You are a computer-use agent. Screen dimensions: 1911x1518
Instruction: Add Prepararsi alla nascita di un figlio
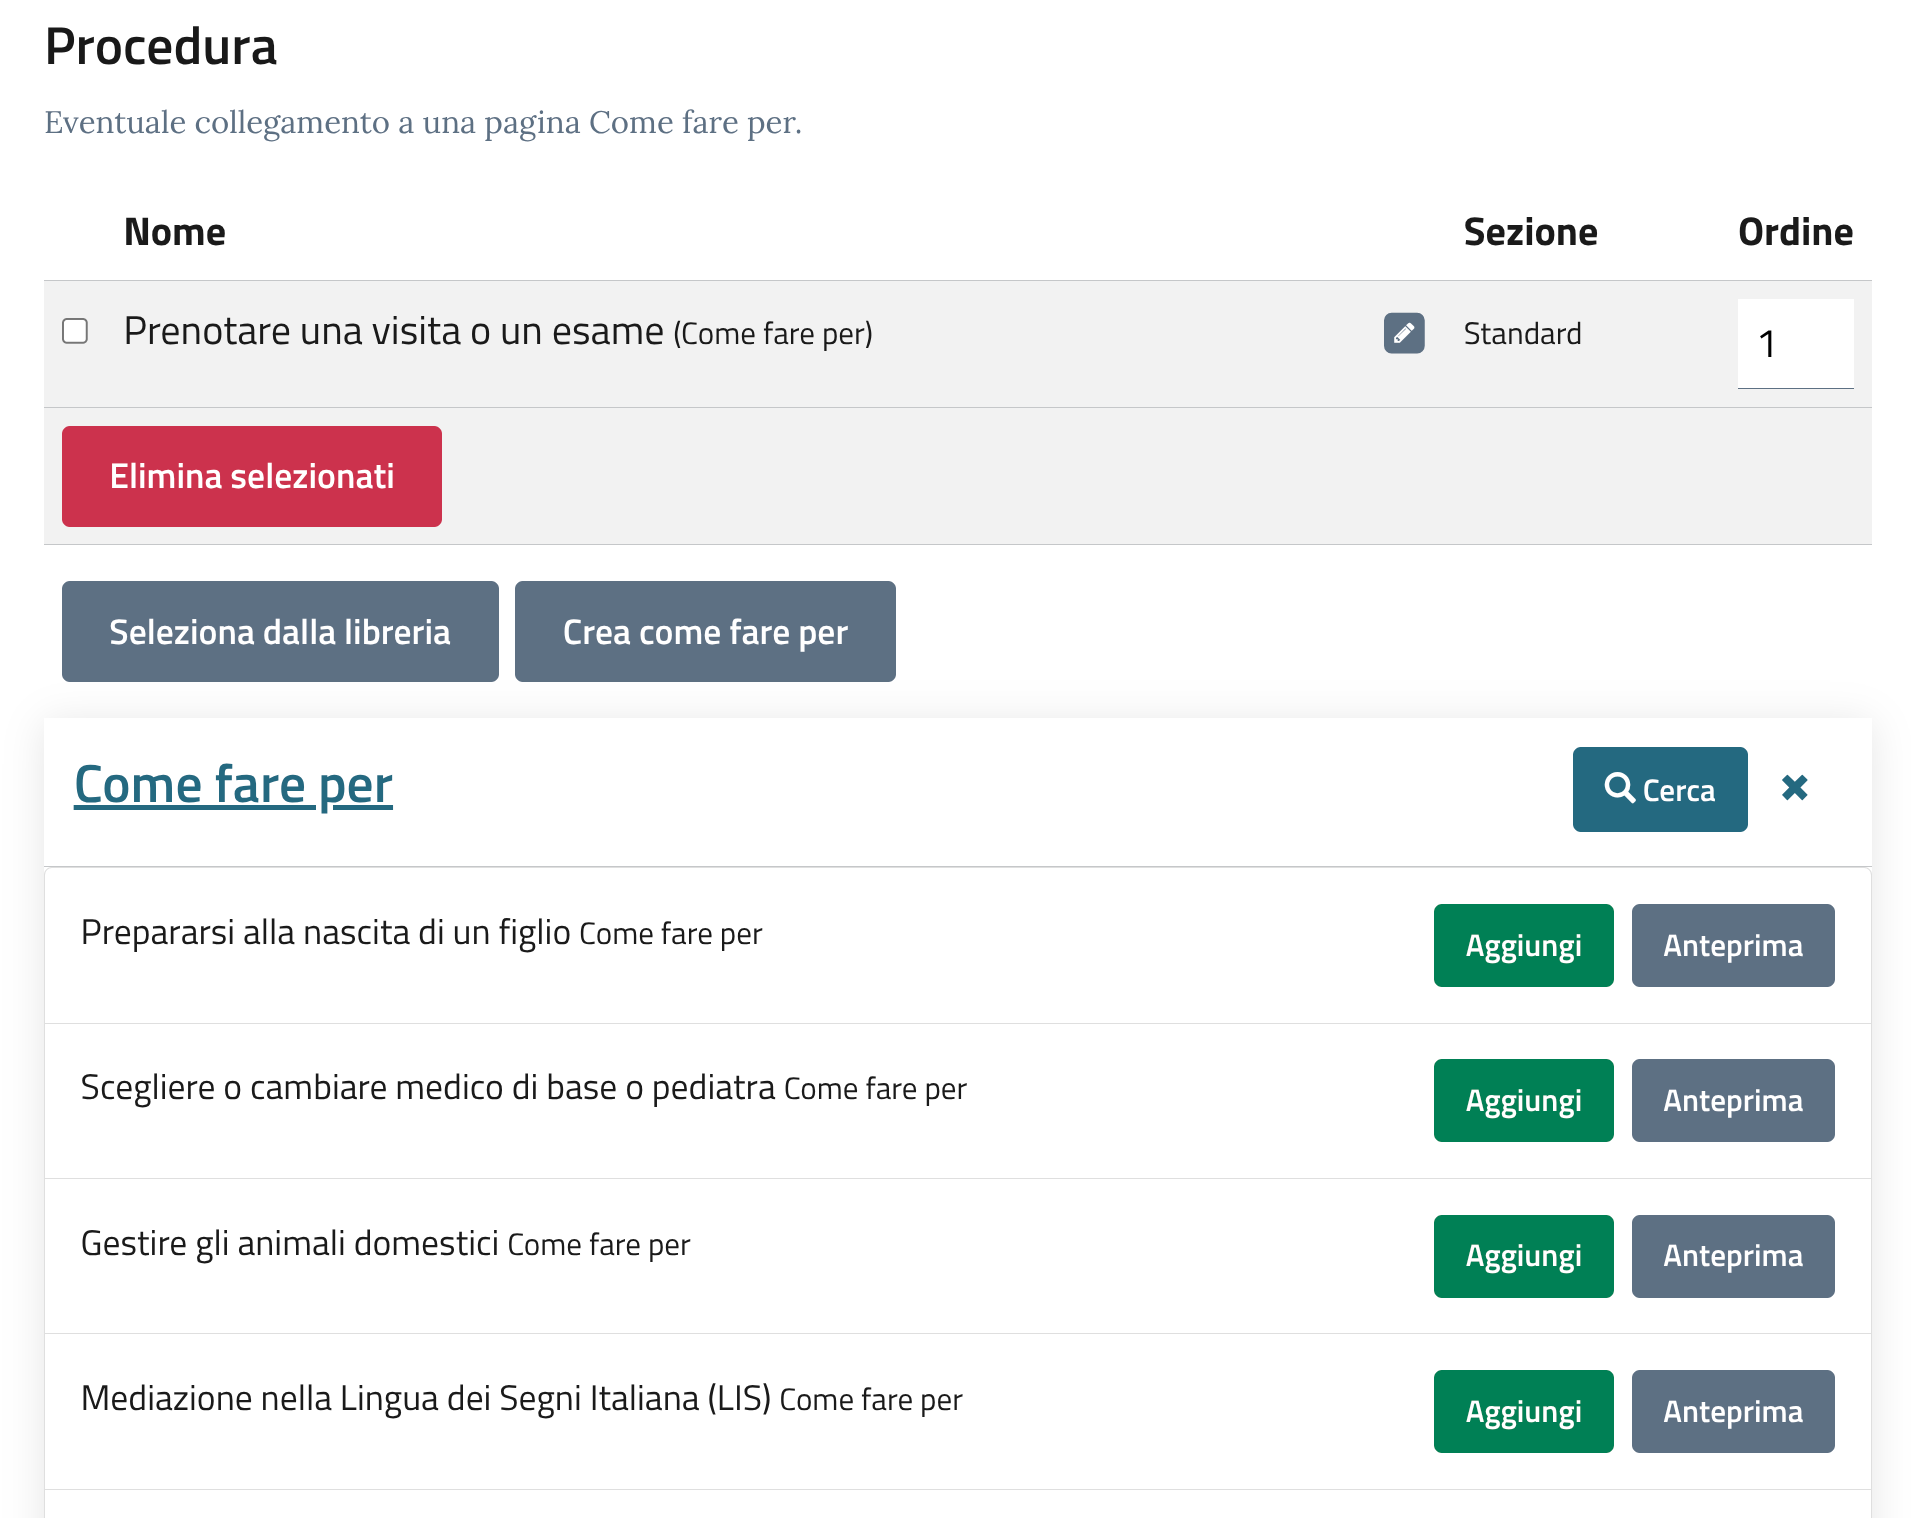click(1522, 946)
